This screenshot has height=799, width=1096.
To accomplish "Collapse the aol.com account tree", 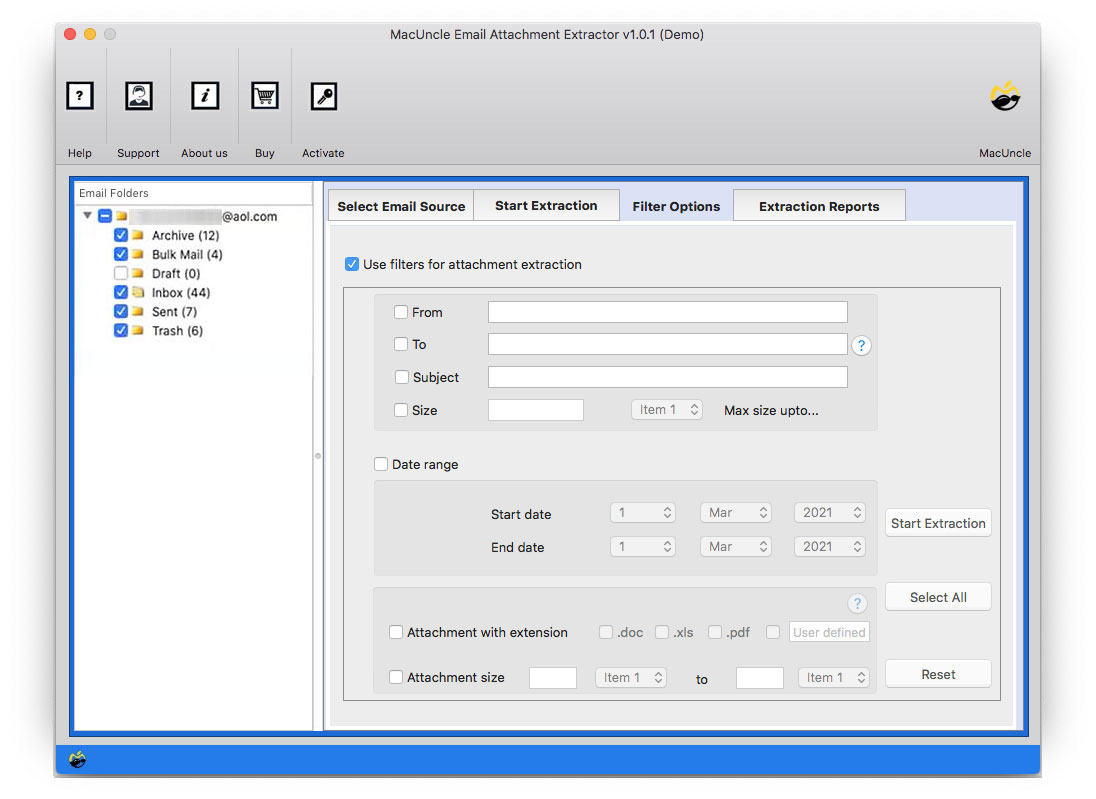I will [x=87, y=215].
